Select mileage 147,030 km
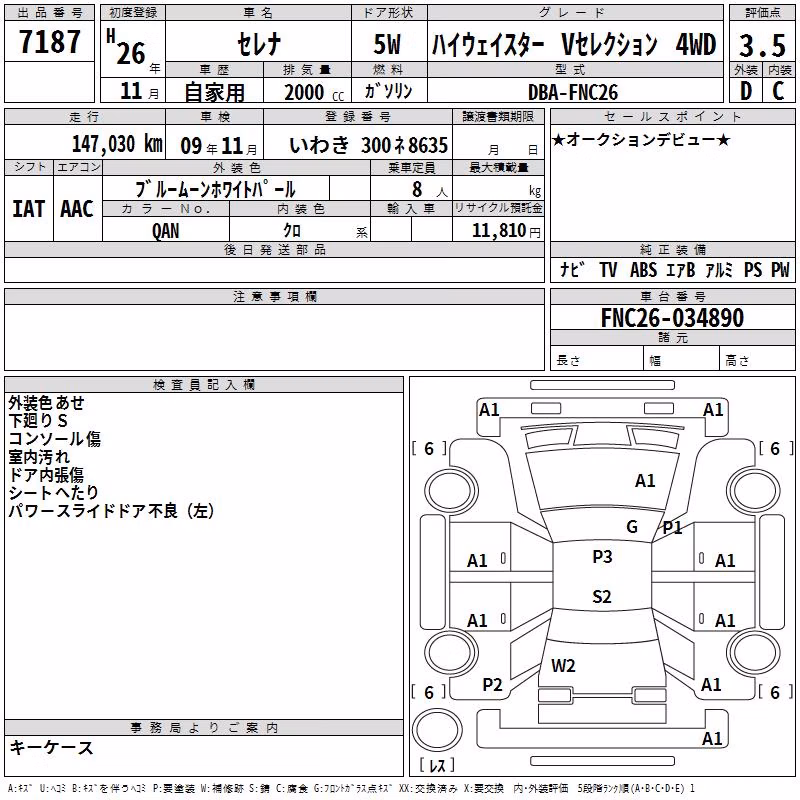800x800 pixels. pos(117,144)
